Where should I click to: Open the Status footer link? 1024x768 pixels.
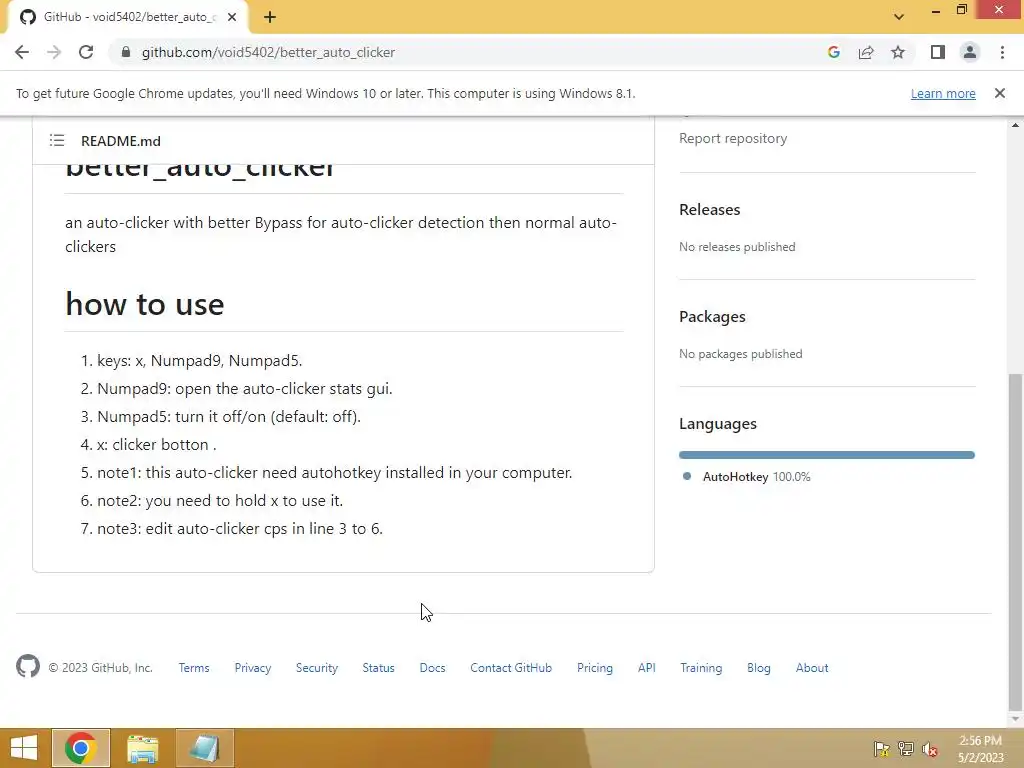click(x=379, y=668)
